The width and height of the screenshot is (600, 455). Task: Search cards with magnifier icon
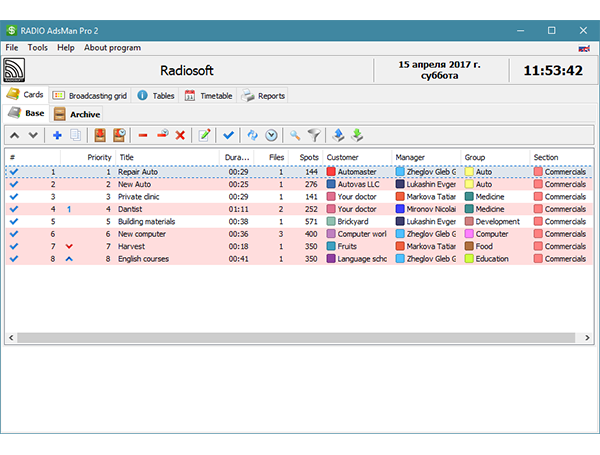295,135
